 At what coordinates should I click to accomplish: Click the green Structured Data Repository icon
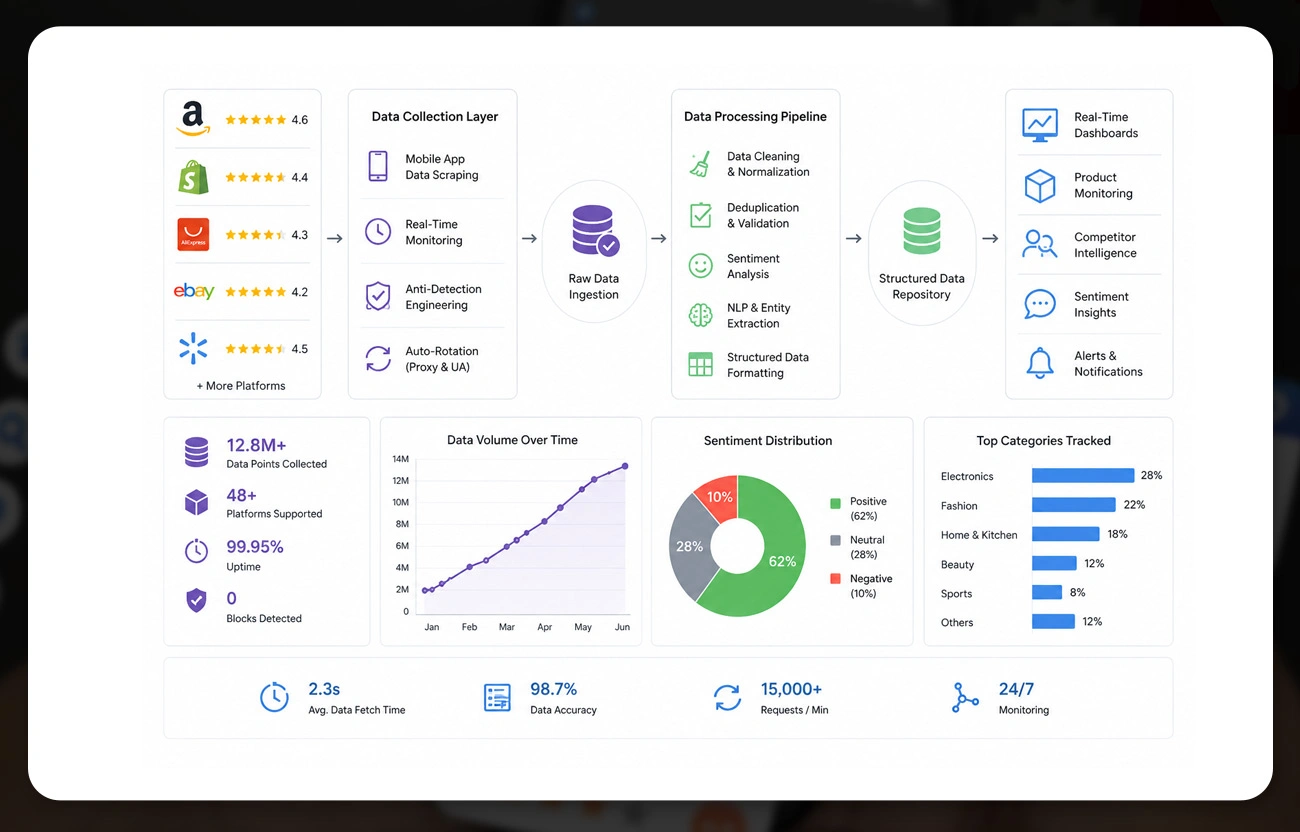[922, 231]
